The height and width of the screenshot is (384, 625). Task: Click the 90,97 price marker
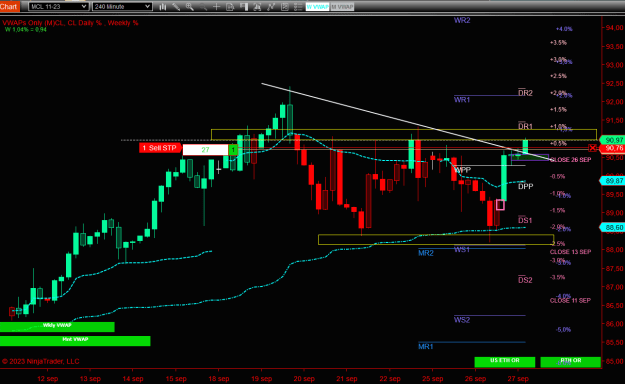pos(613,140)
